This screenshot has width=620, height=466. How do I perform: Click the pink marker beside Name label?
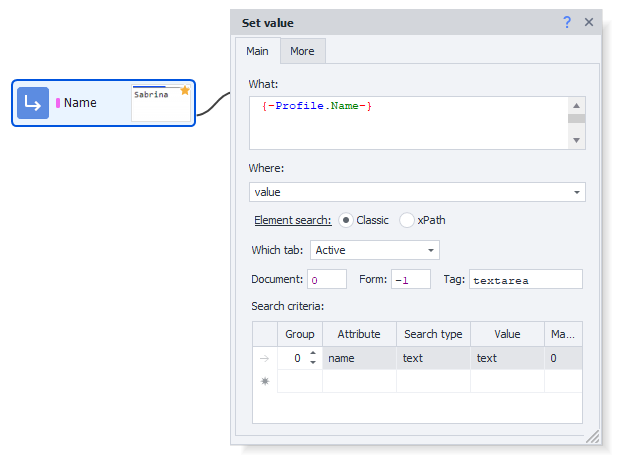[x=58, y=103]
